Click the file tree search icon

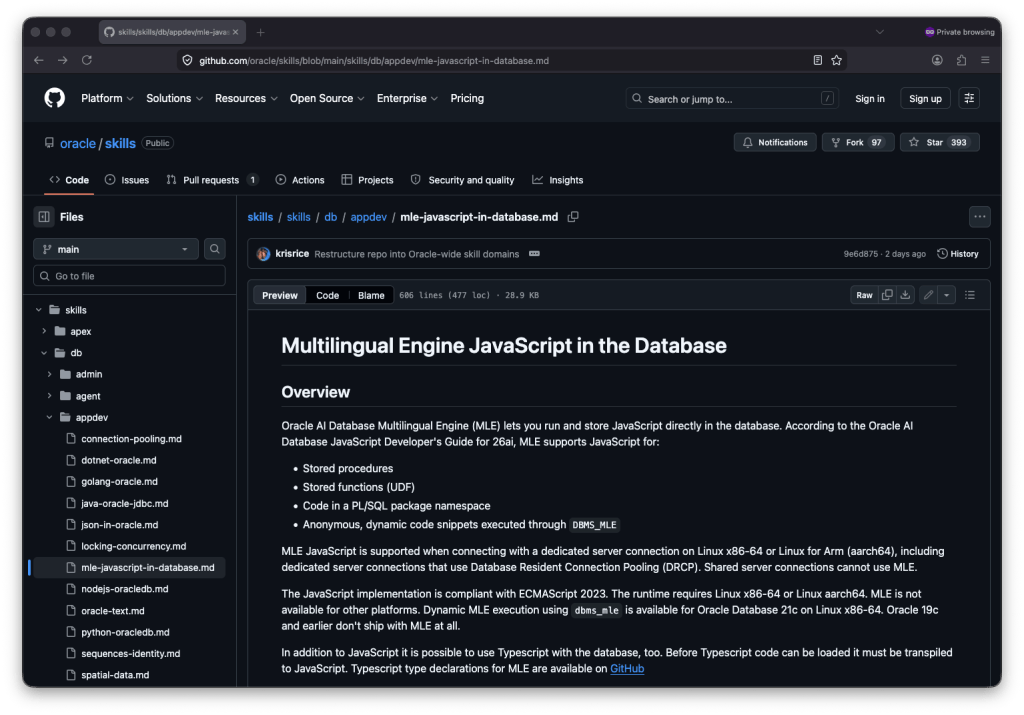point(215,249)
